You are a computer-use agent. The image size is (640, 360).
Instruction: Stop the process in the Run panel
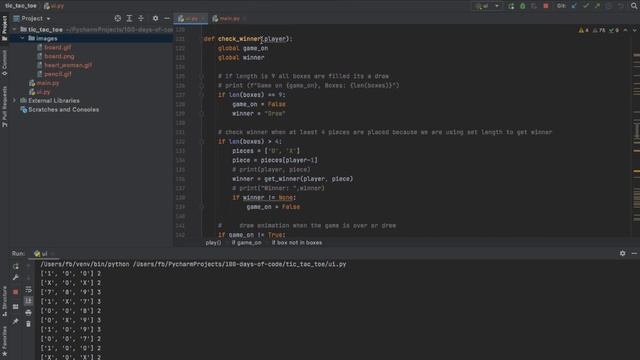(16, 292)
